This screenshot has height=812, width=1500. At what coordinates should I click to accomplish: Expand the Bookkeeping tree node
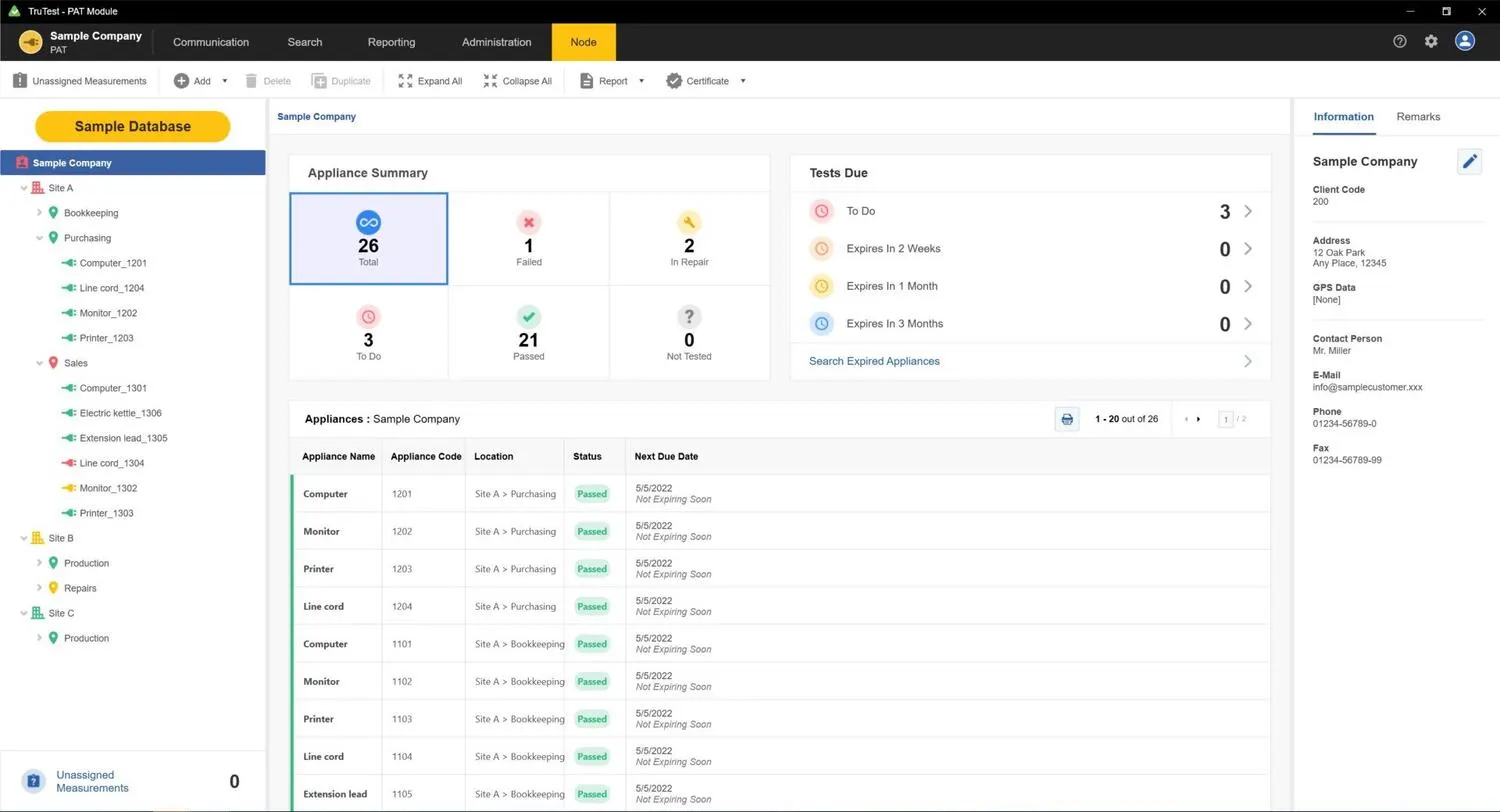pos(40,213)
